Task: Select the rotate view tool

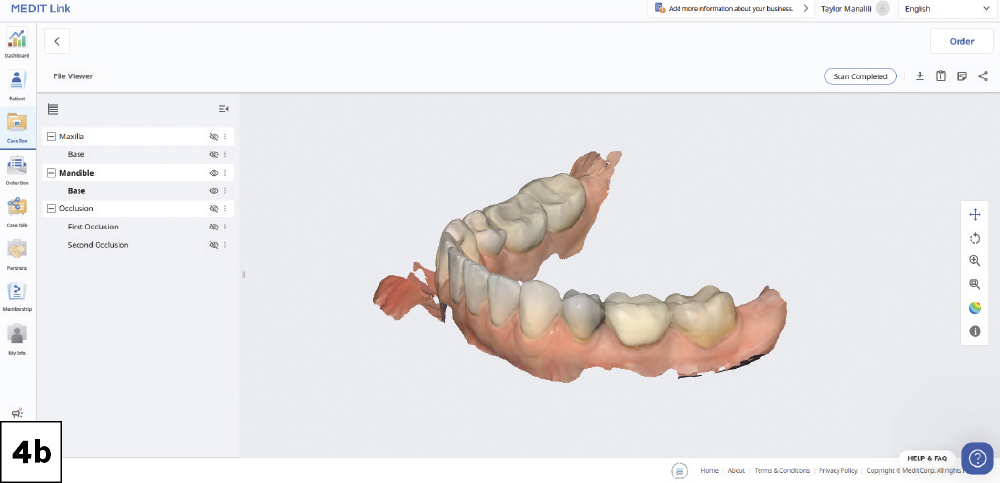Action: [x=975, y=238]
